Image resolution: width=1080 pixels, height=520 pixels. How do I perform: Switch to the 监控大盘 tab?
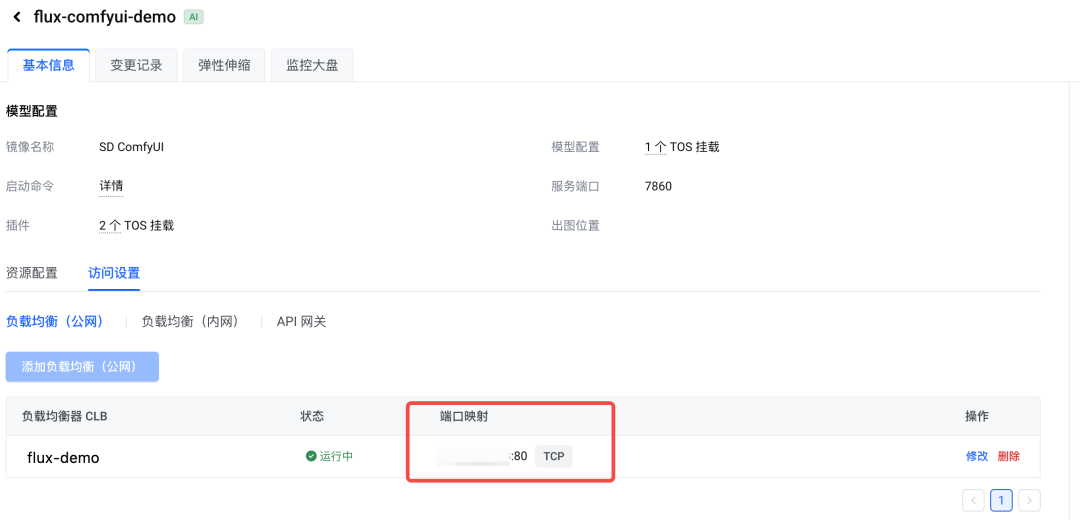312,65
